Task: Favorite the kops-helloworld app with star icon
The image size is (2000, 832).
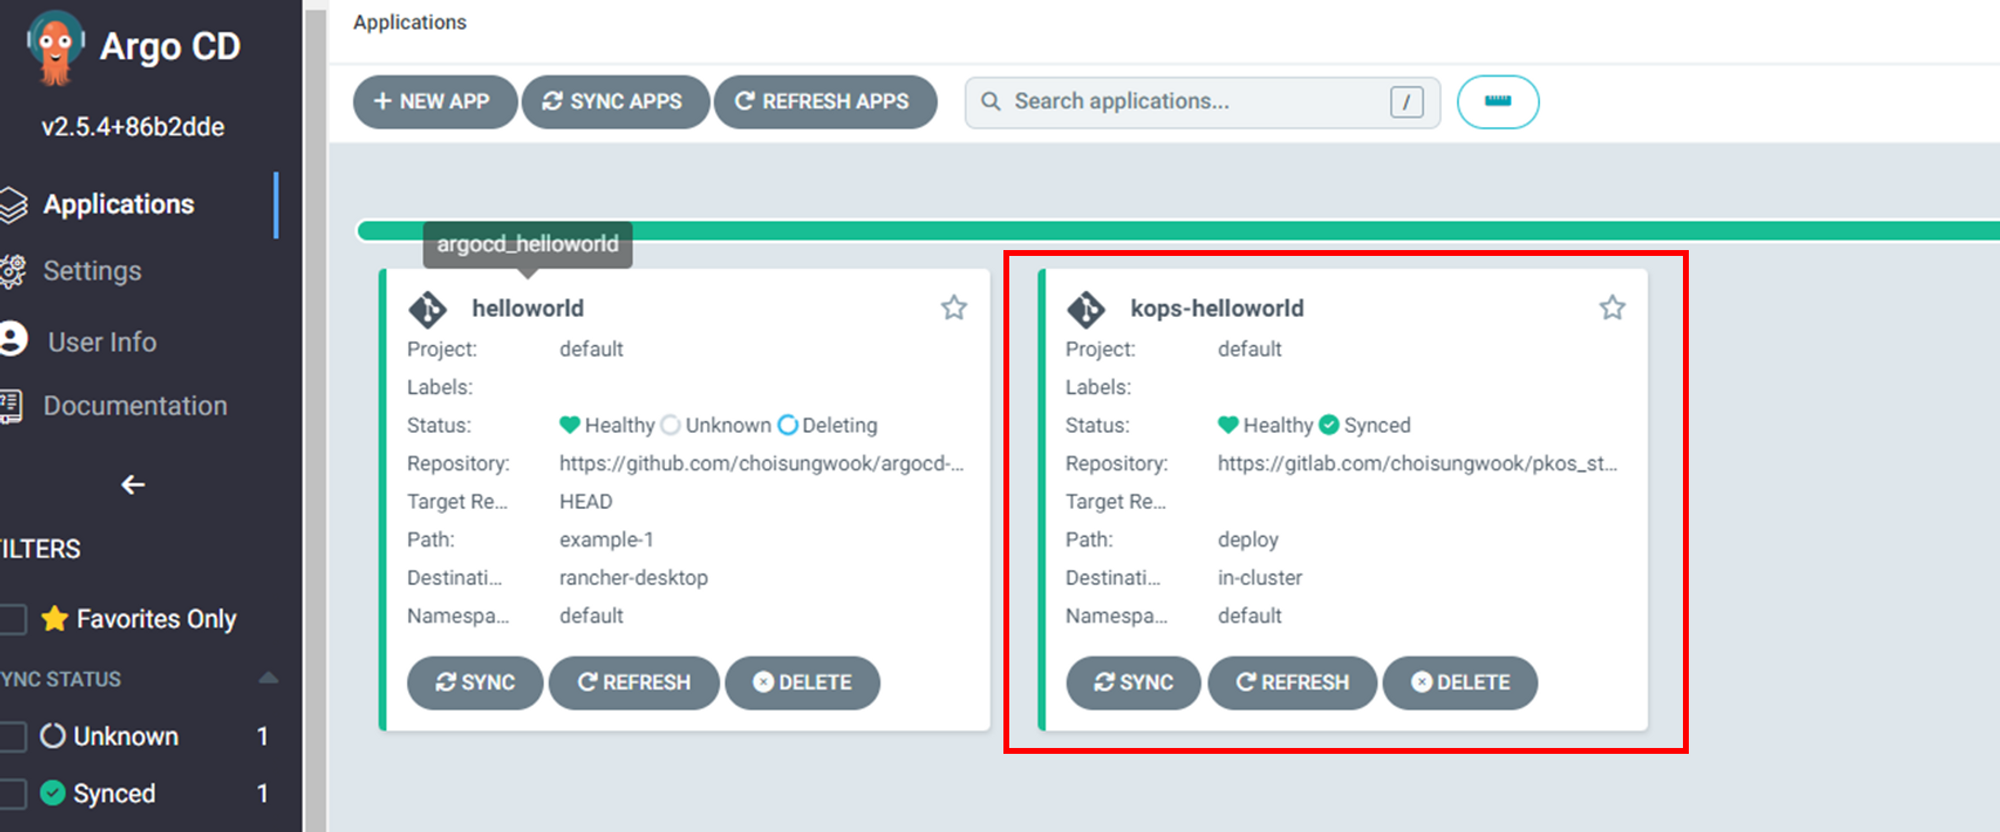Action: pyautogui.click(x=1612, y=307)
